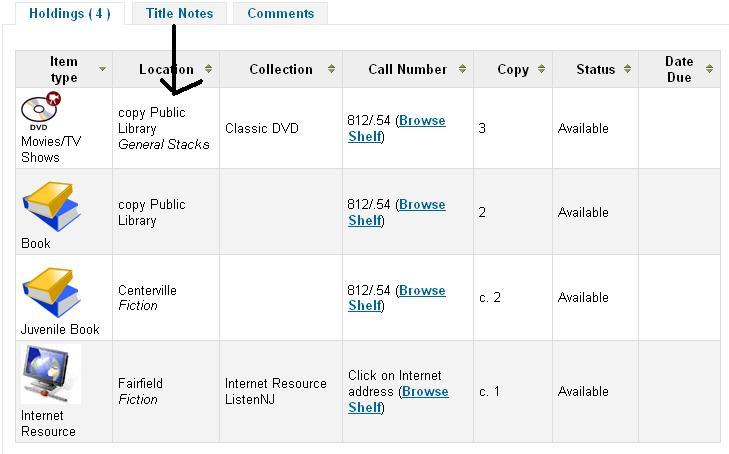
Task: Sort by Copy column arrows
Action: [x=541, y=69]
